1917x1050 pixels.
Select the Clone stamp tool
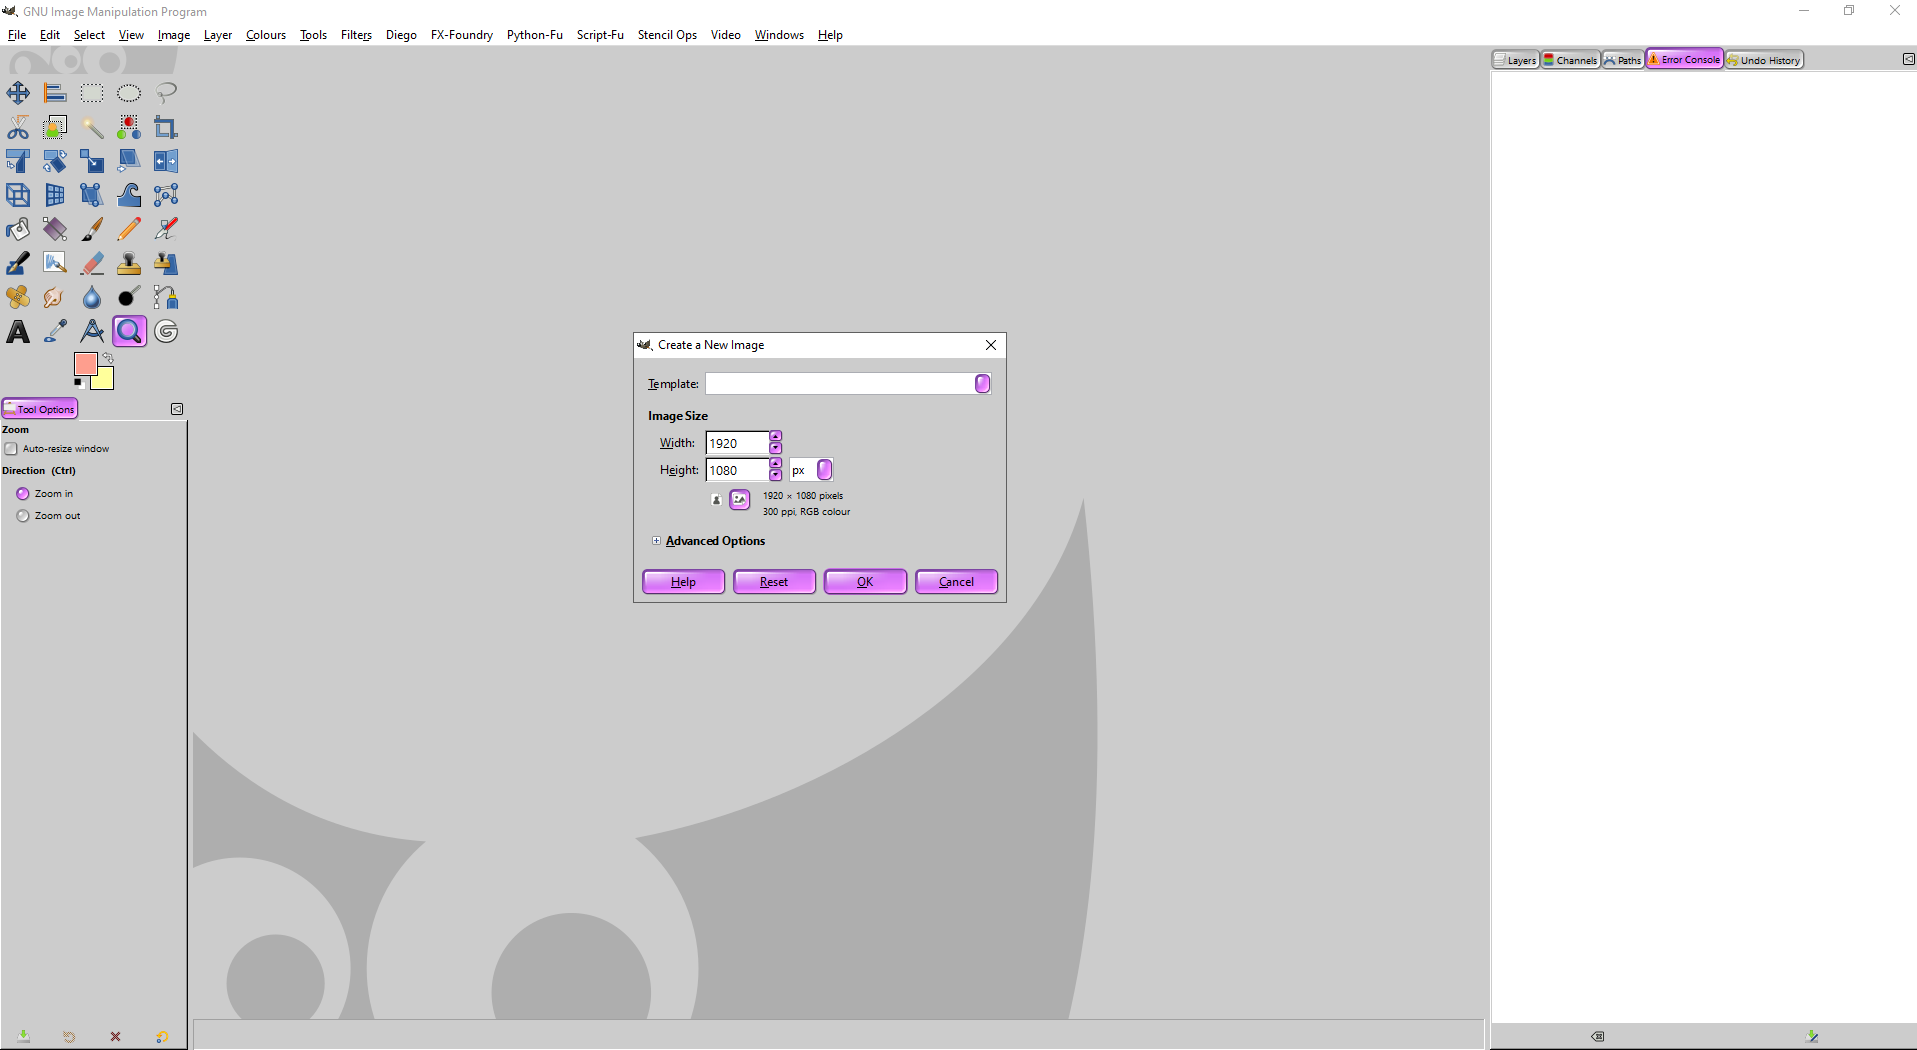(x=129, y=263)
